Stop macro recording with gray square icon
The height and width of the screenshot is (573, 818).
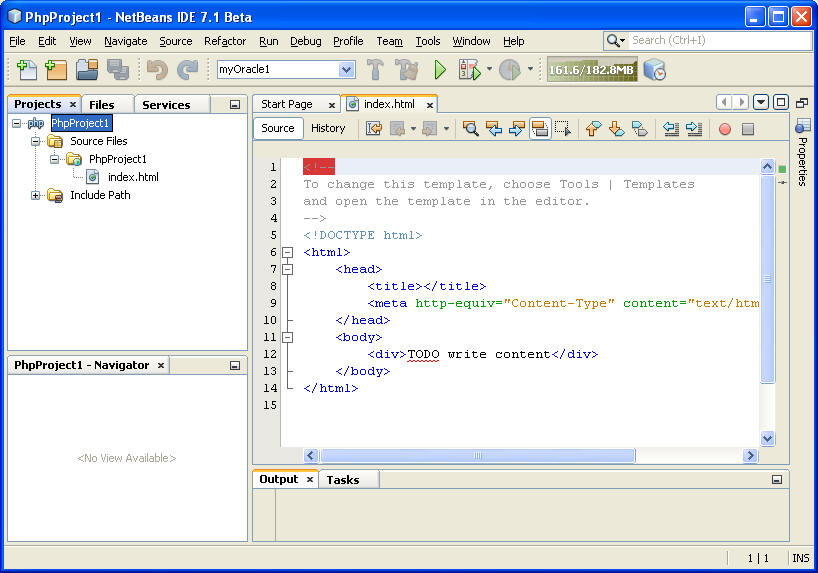tap(748, 129)
